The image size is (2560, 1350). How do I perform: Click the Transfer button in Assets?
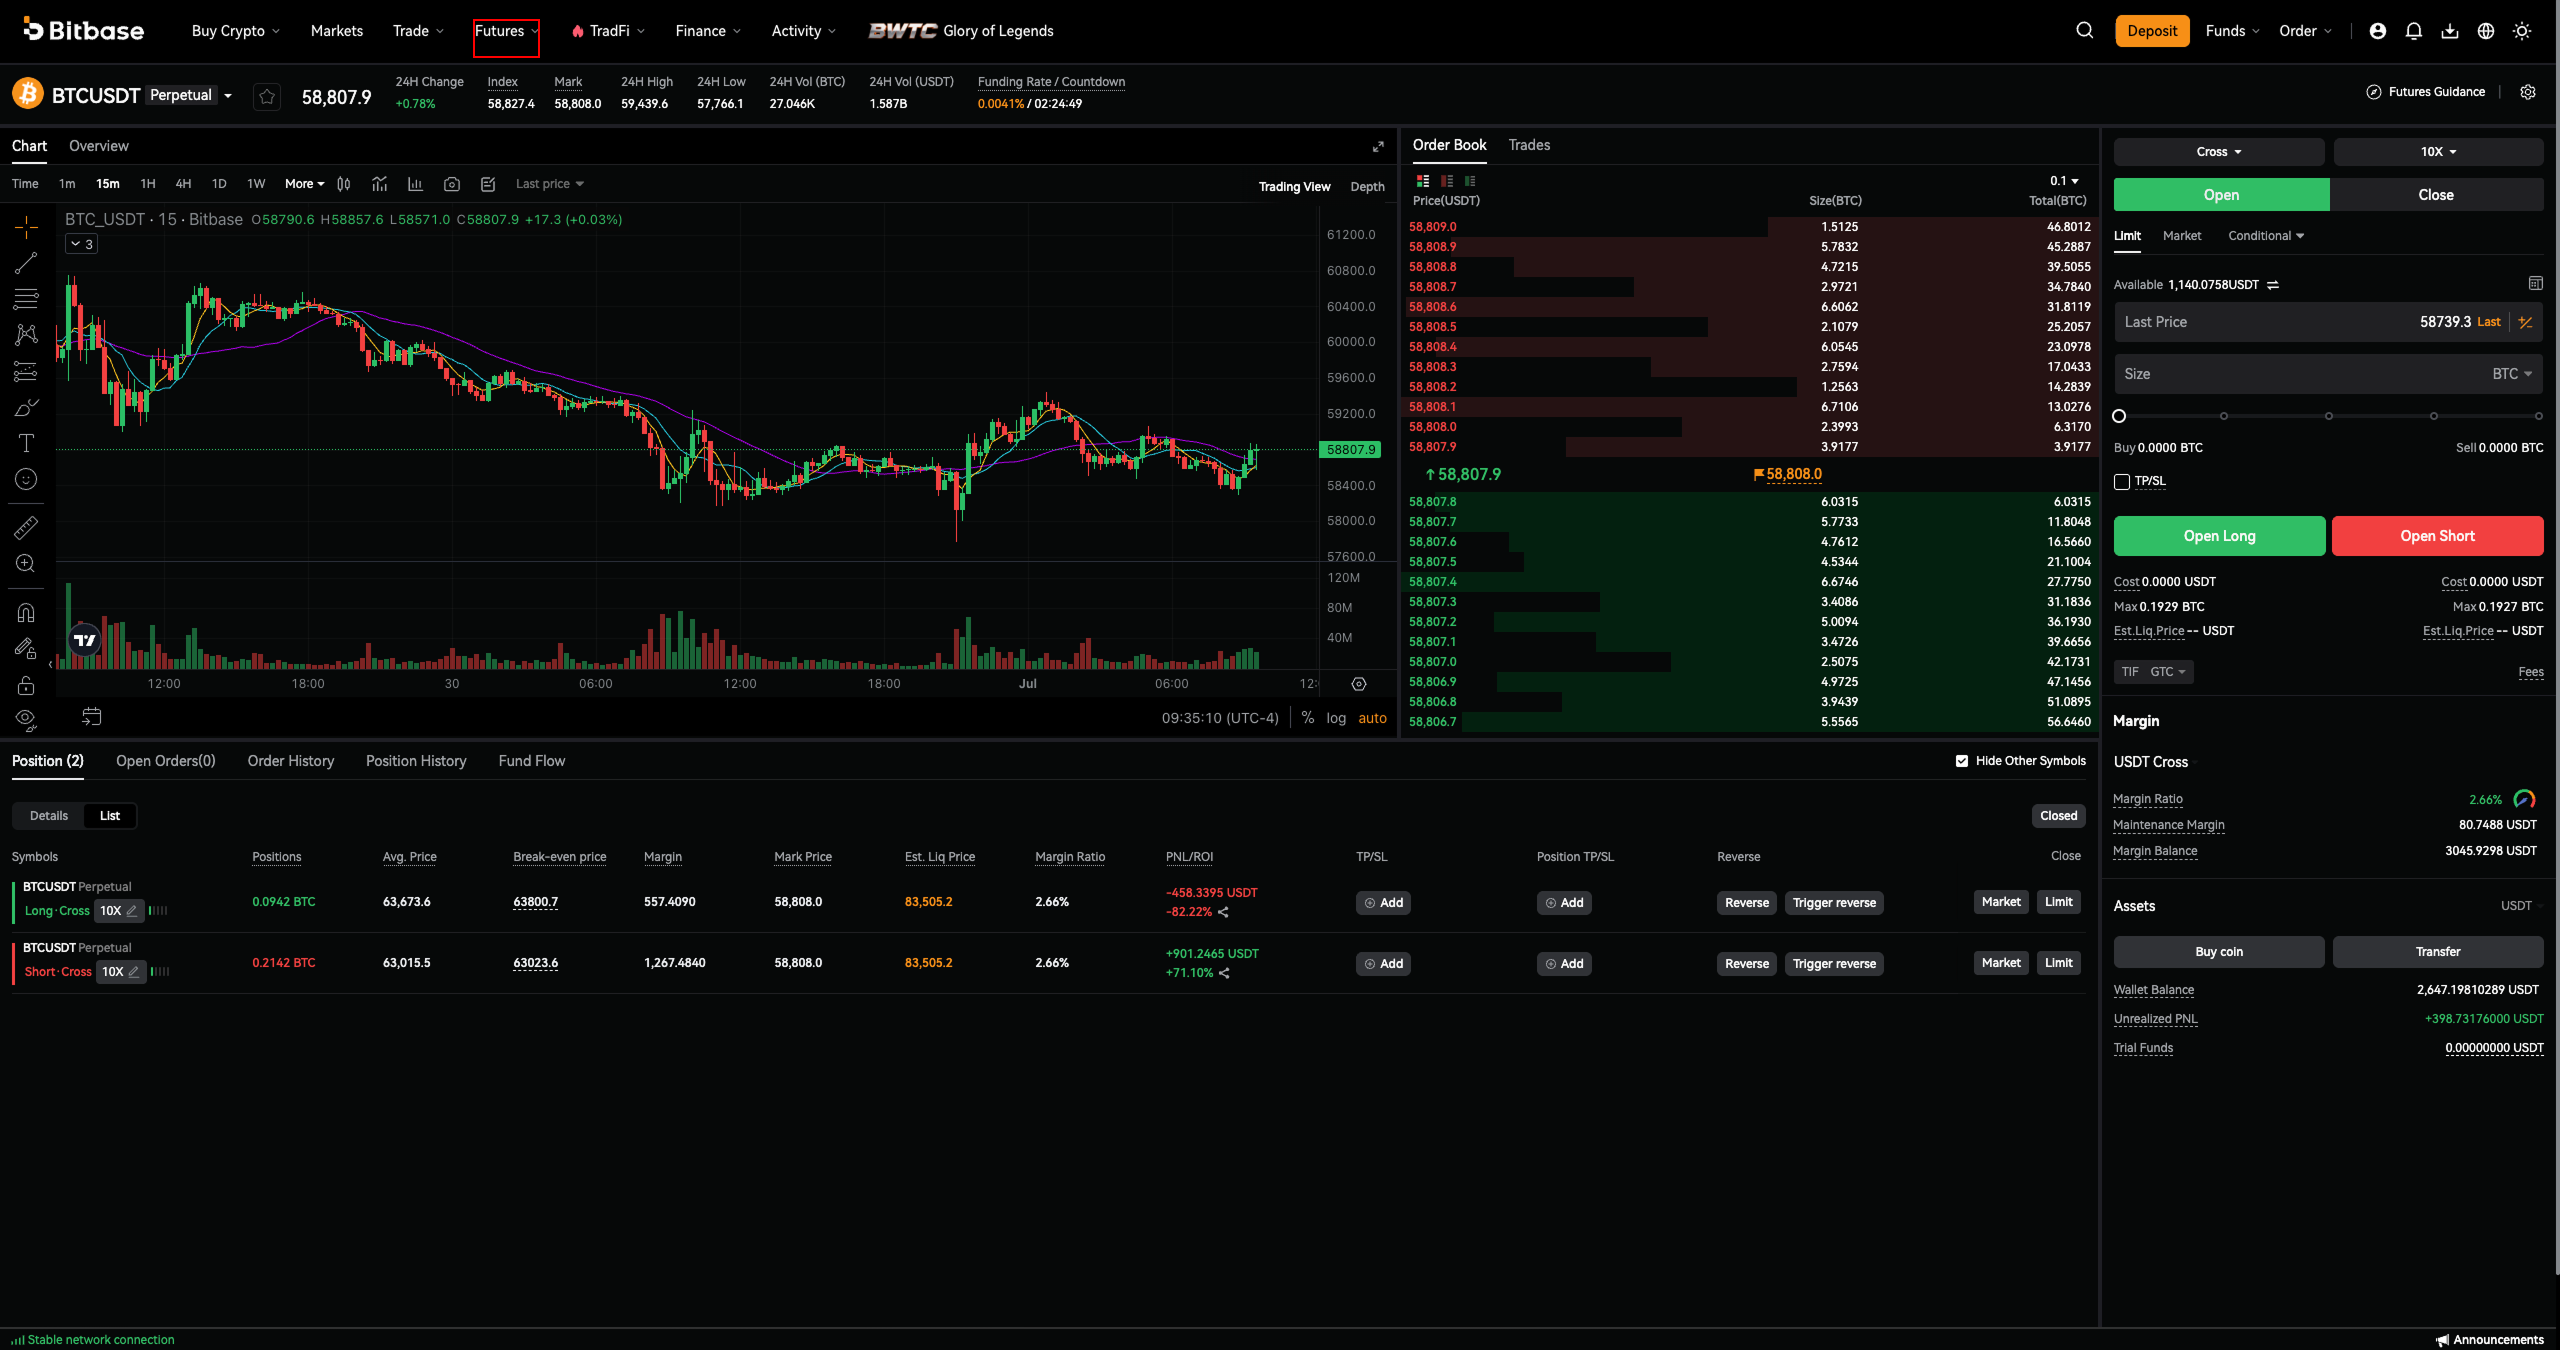tap(2438, 952)
